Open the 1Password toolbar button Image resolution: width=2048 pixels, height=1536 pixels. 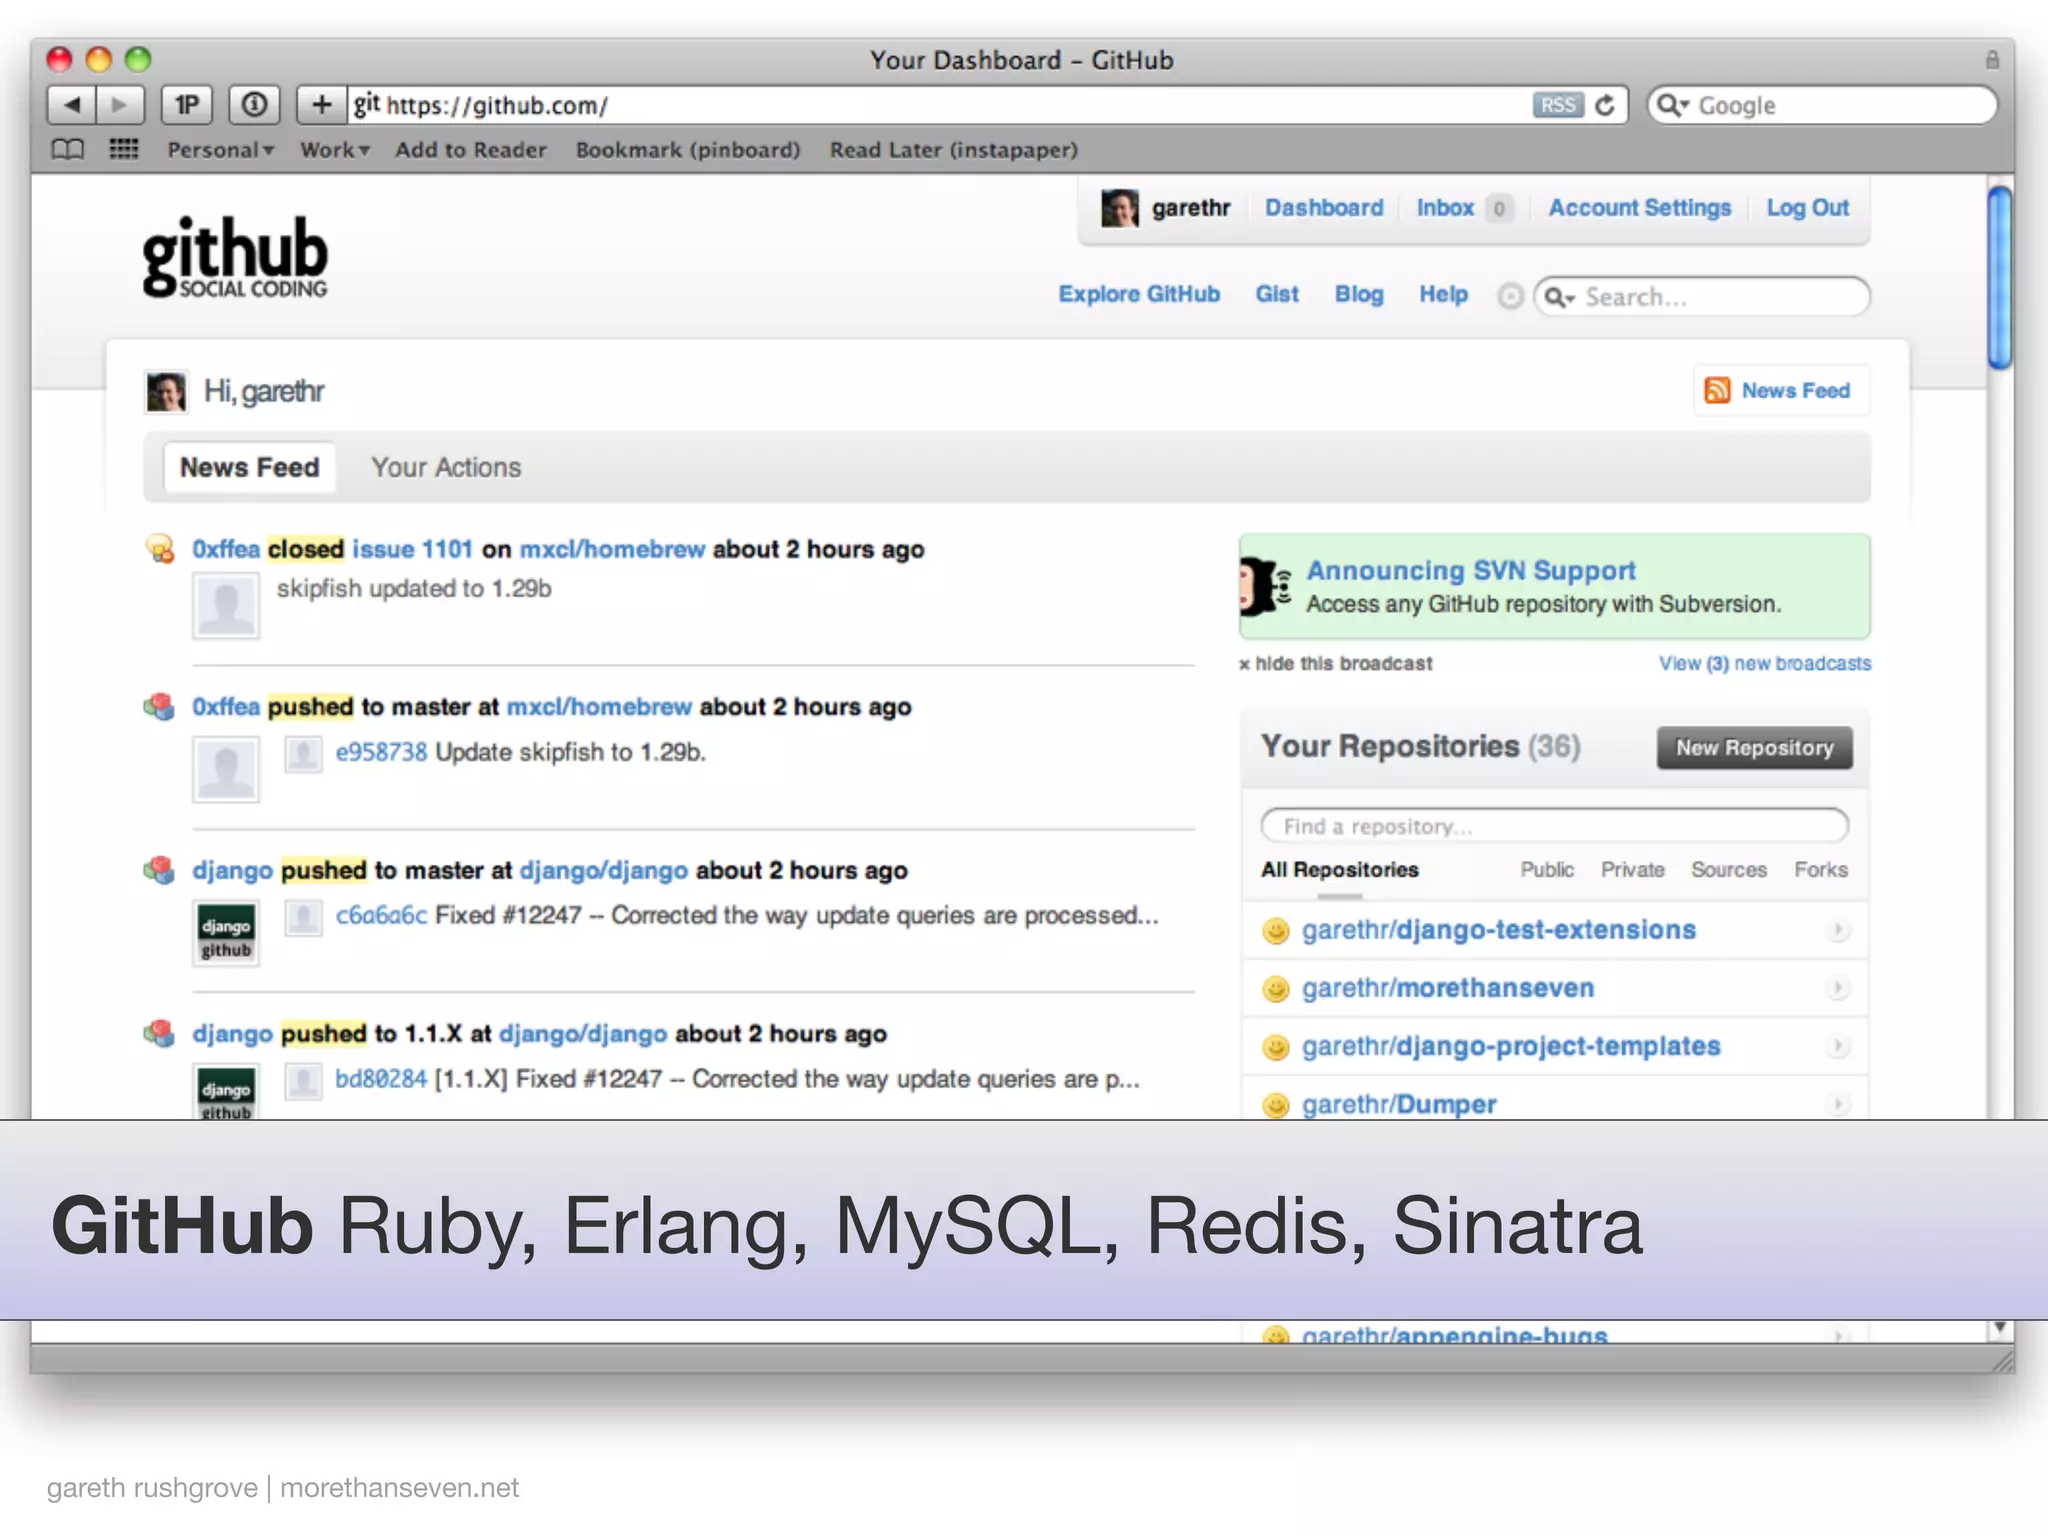pos(187,105)
